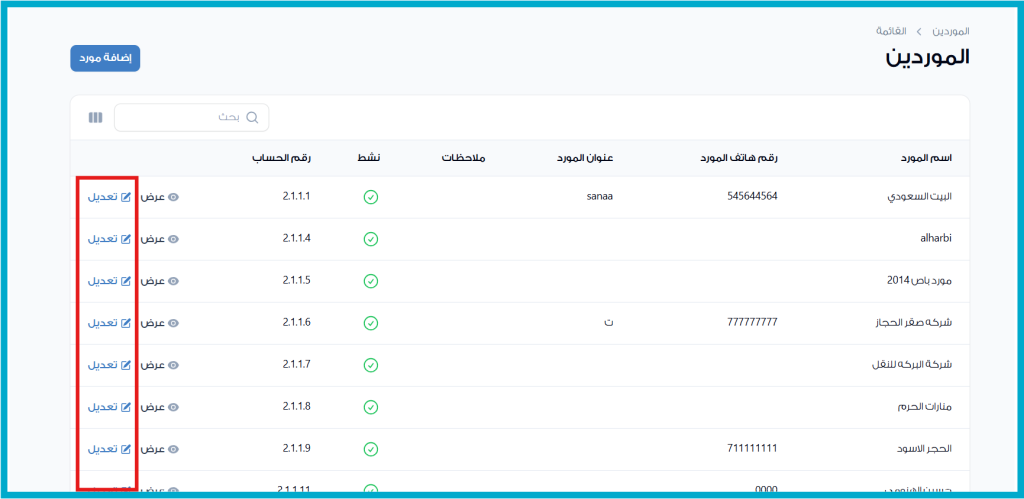The width and height of the screenshot is (1024, 499).
Task: Click view eye icon for منارات الحرم
Action: 173,407
